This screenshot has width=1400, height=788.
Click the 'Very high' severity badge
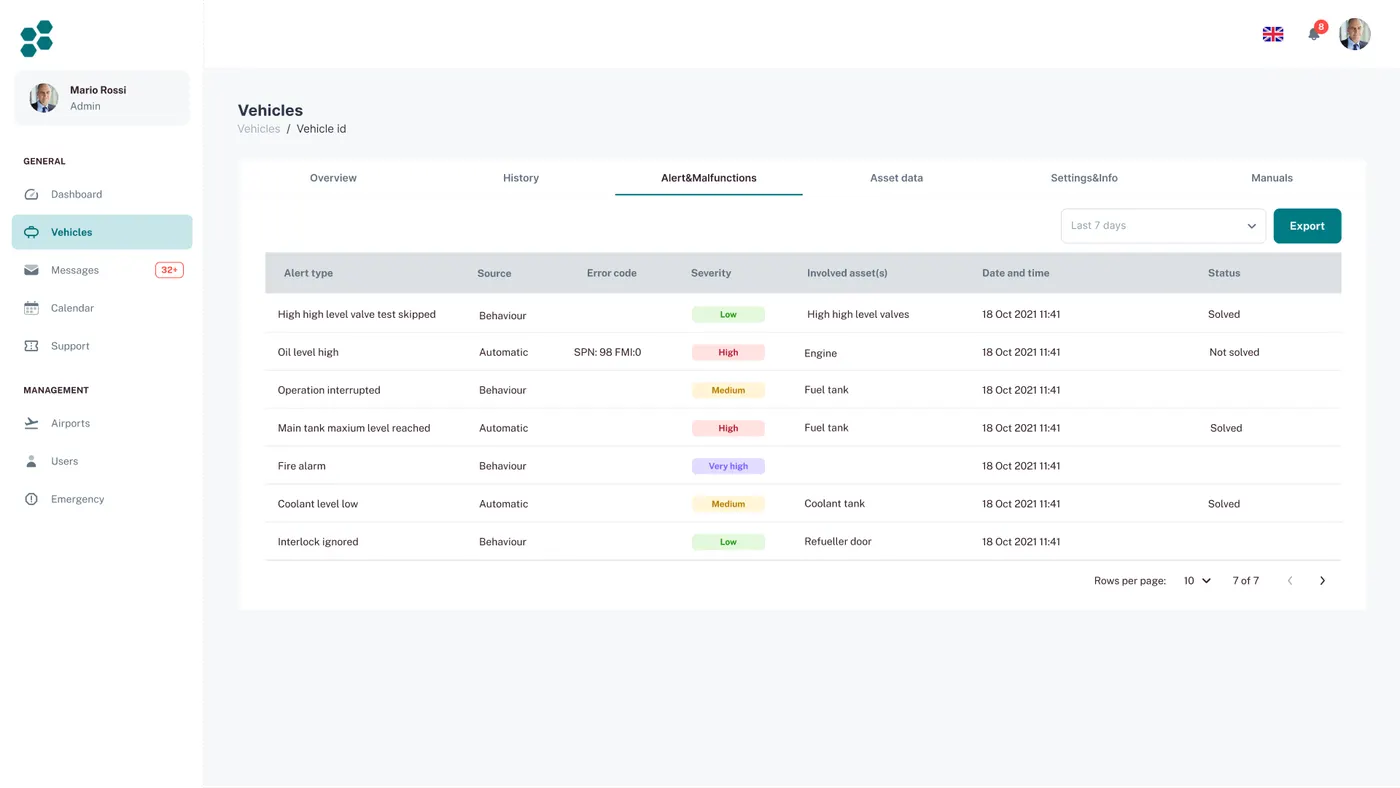coord(728,466)
